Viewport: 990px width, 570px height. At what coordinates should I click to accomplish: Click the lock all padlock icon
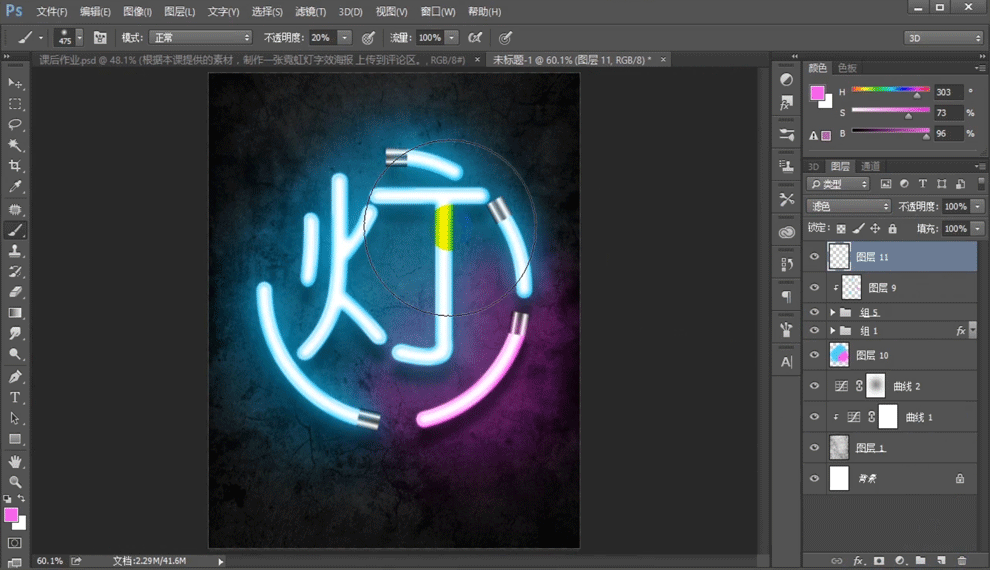pyautogui.click(x=892, y=229)
